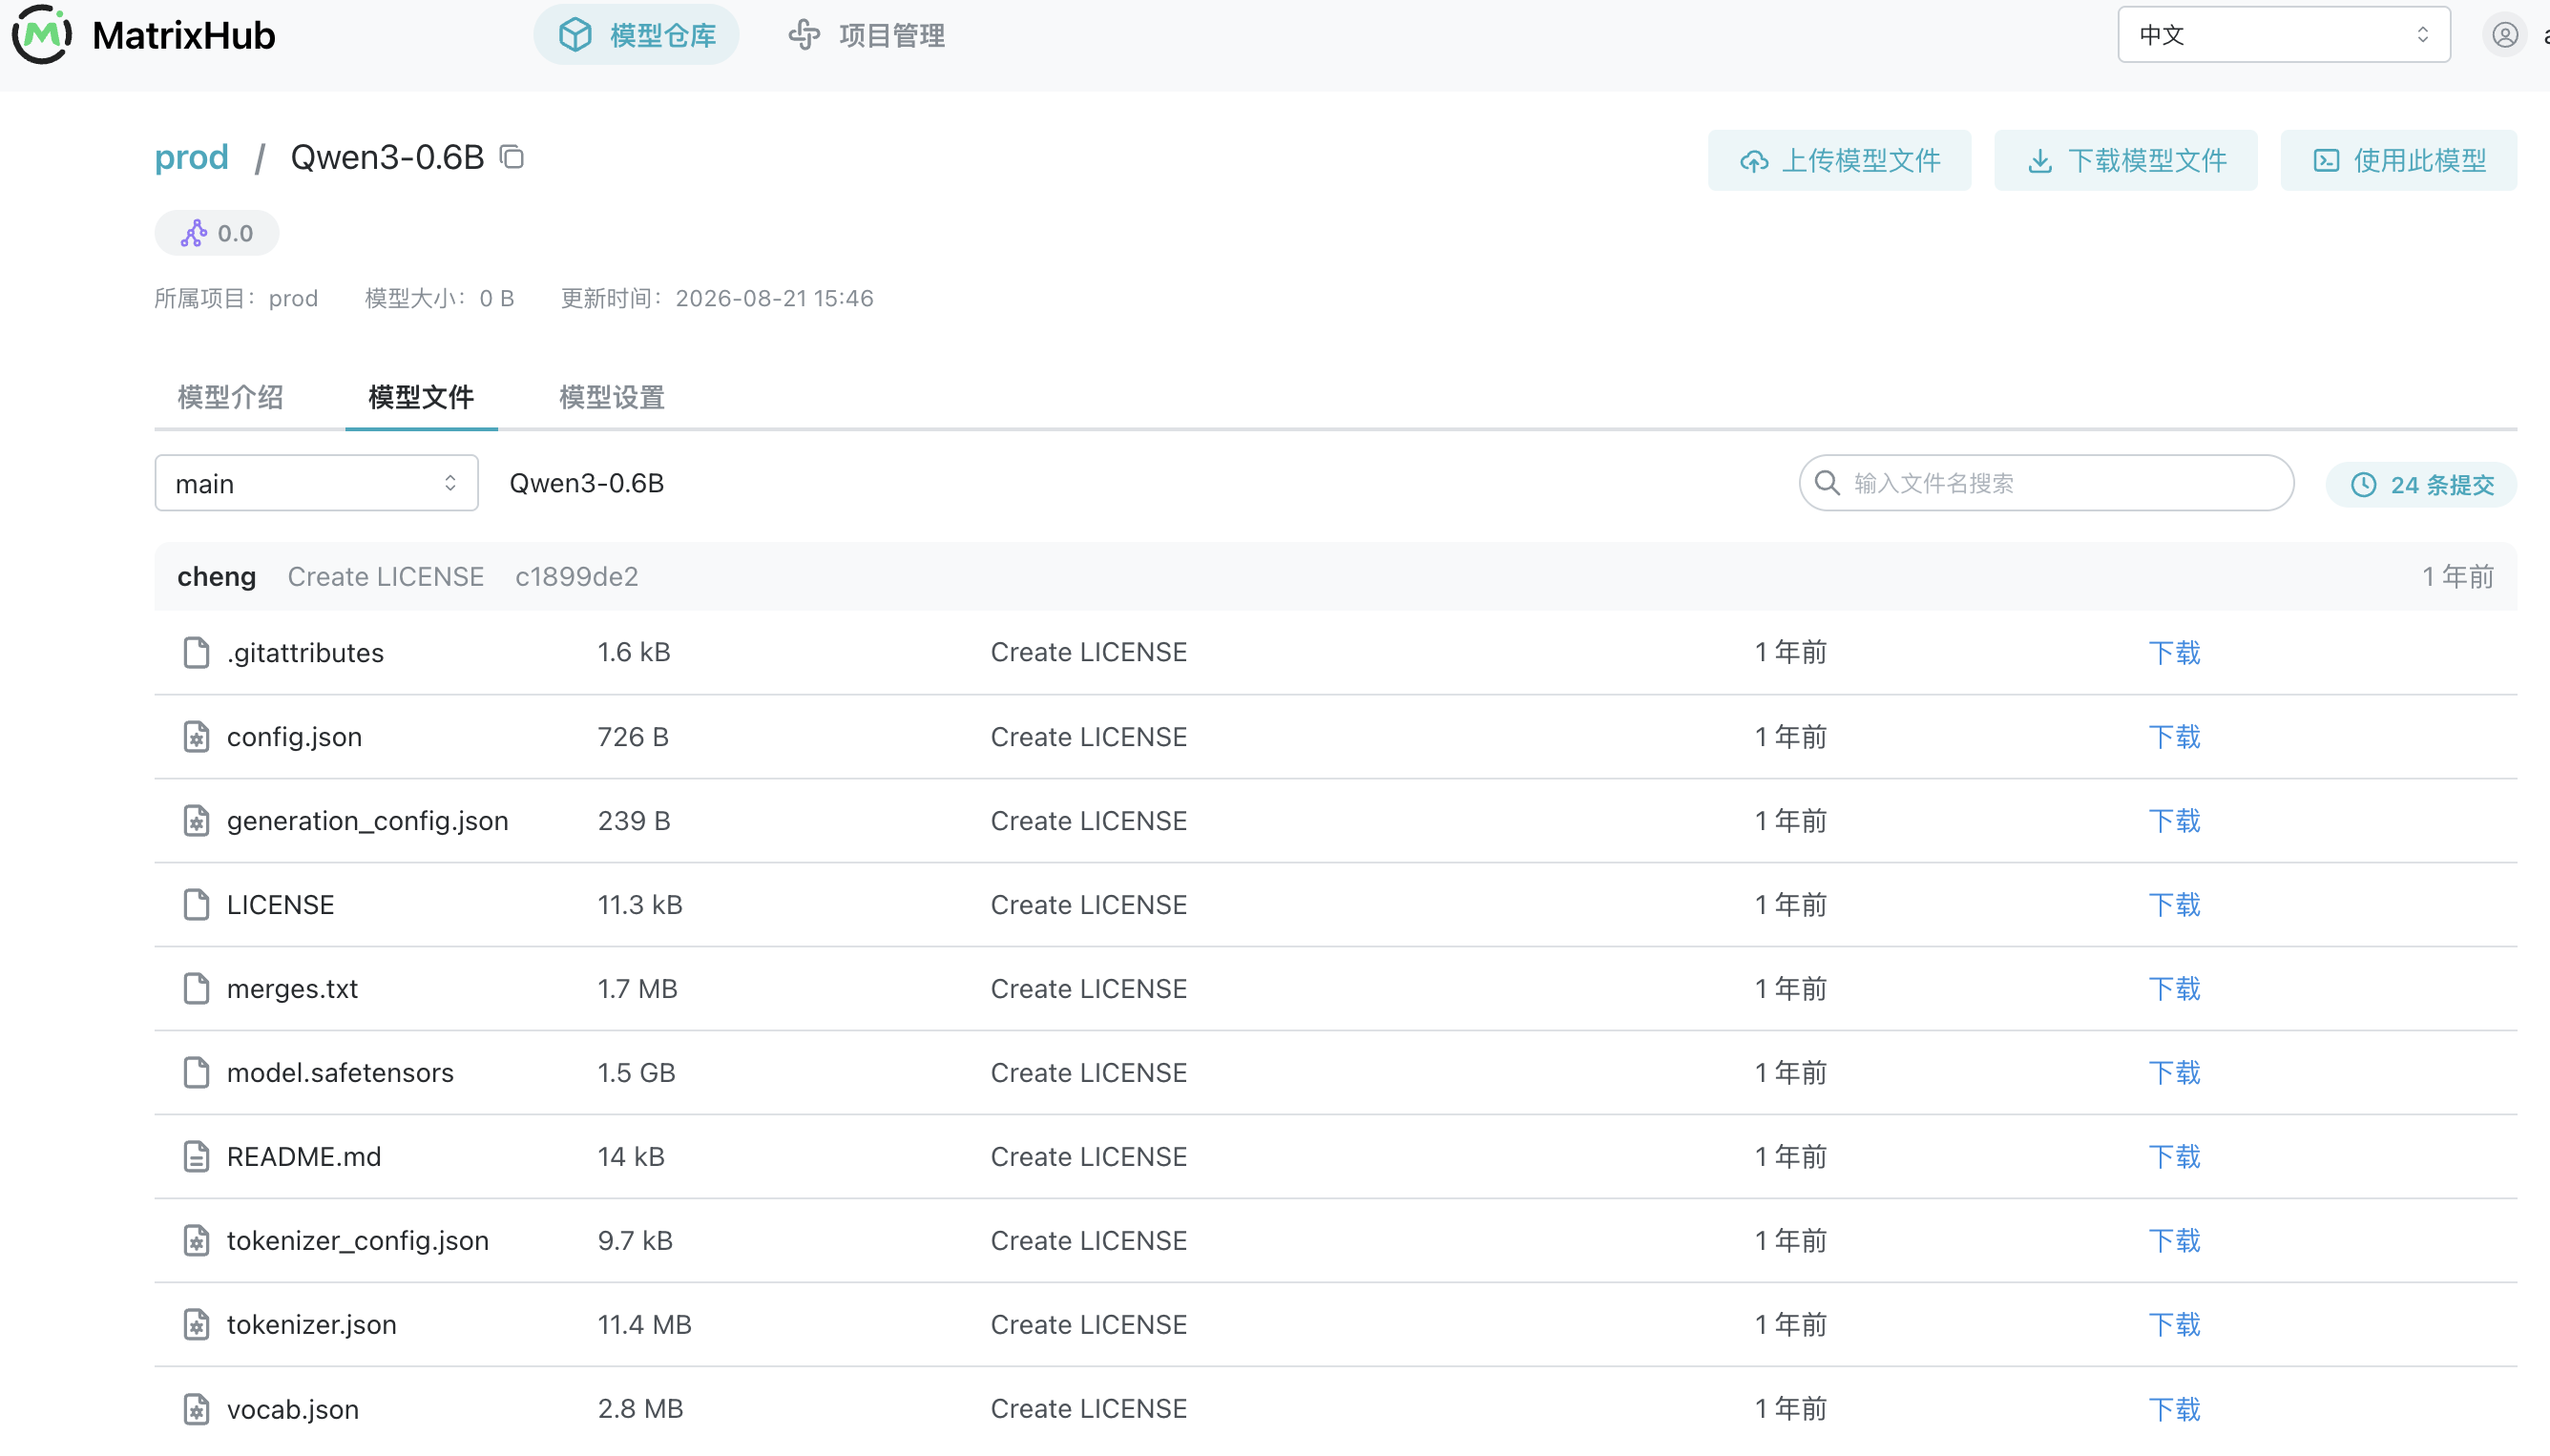Download the model.safetensors file
The image size is (2550, 1456).
[x=2174, y=1072]
